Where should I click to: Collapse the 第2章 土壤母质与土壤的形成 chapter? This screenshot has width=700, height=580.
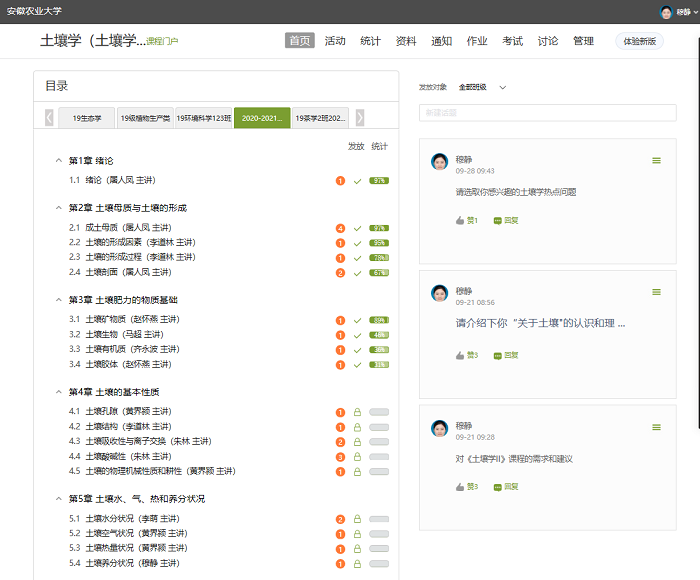[x=59, y=208]
